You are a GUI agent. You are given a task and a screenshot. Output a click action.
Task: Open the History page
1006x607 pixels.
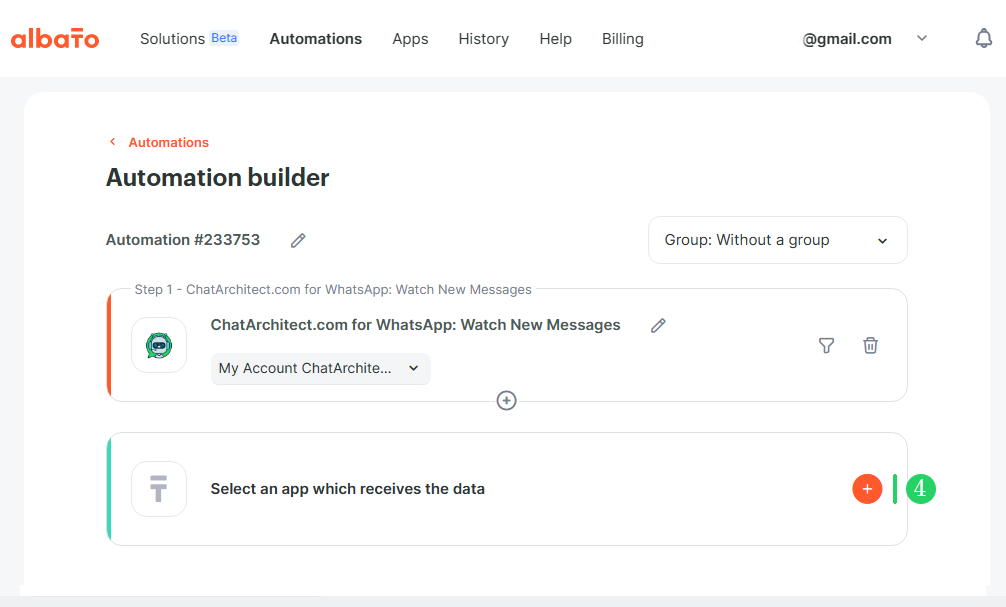(x=484, y=39)
